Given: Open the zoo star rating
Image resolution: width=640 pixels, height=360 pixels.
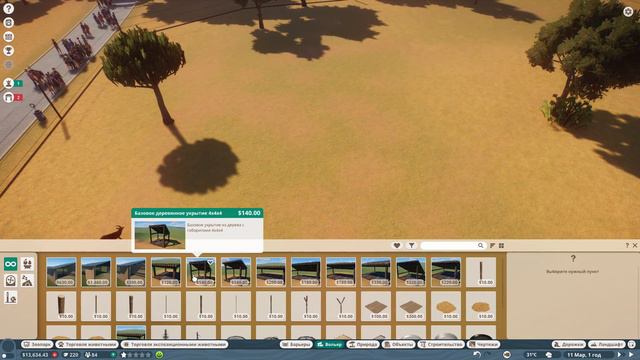Looking at the screenshot, I should click(136, 355).
